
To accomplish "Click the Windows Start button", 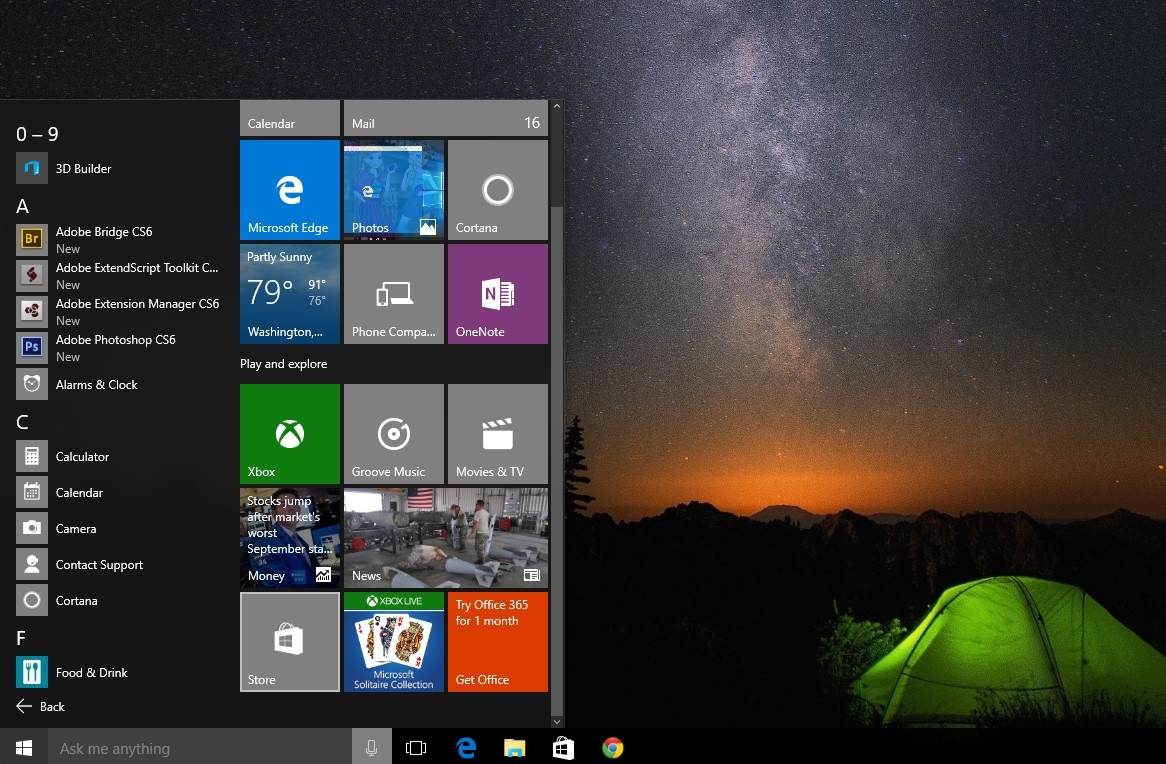I will (x=24, y=747).
